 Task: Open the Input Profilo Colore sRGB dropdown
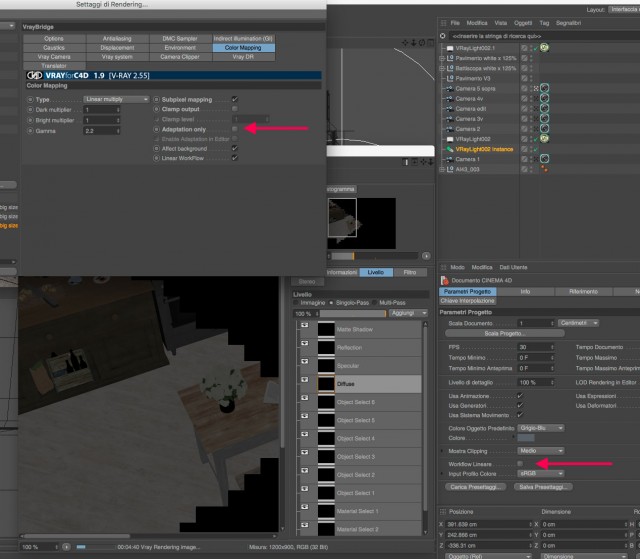coord(541,473)
